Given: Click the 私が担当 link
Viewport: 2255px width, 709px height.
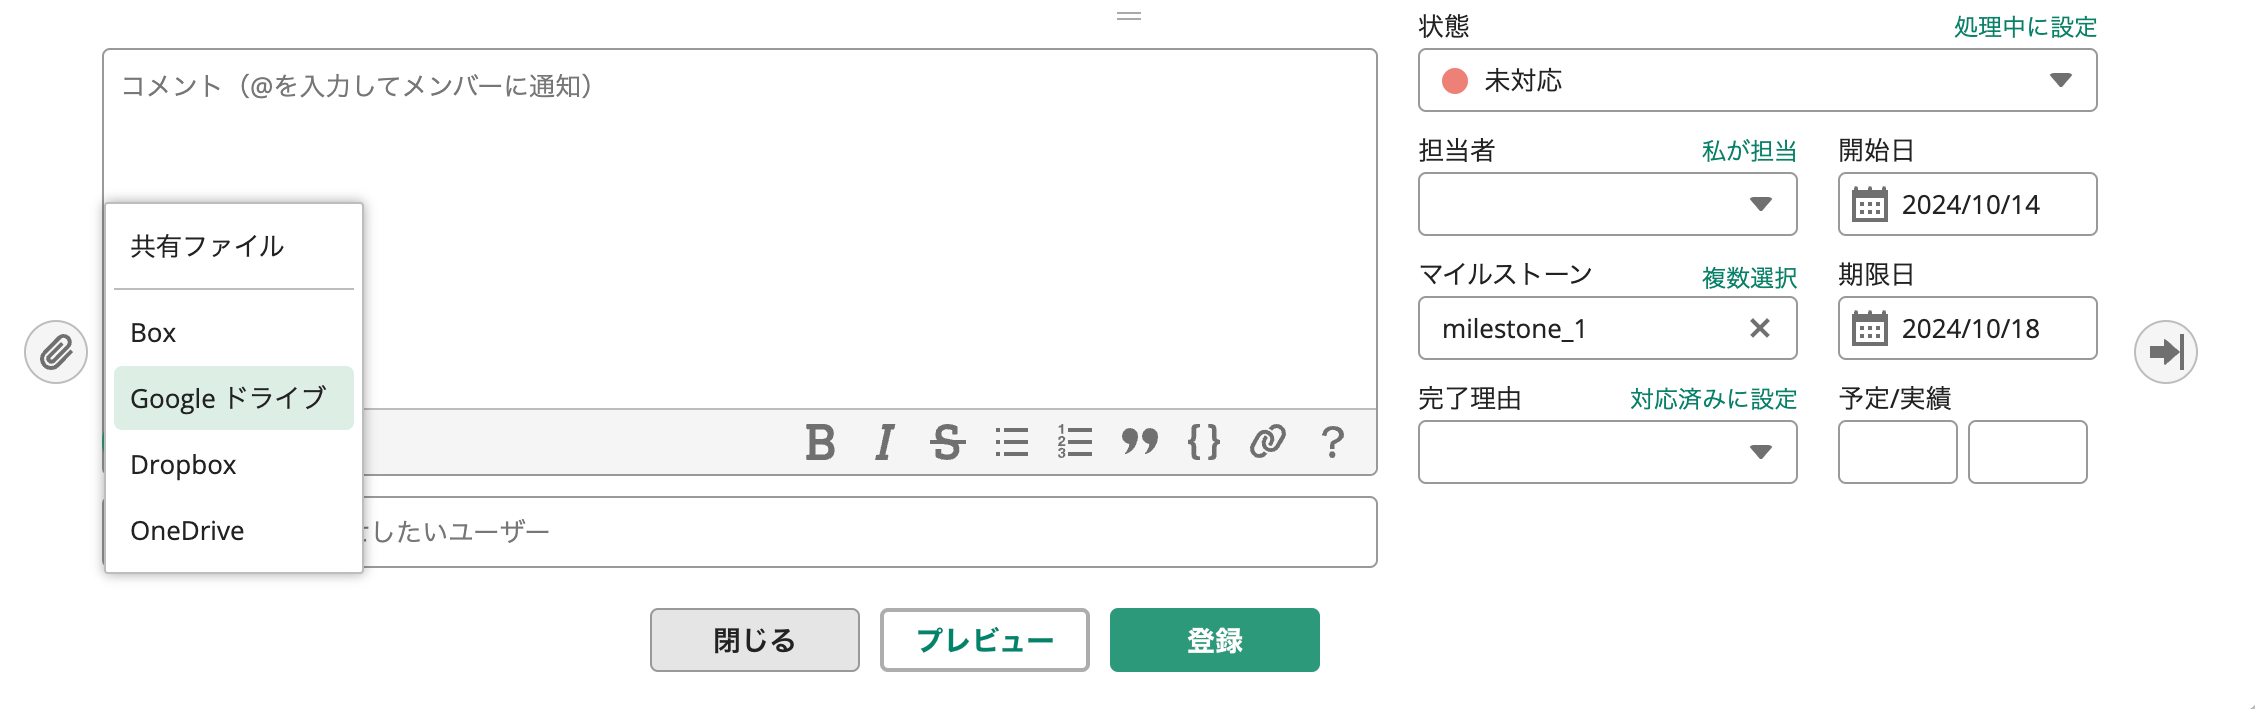Looking at the screenshot, I should pos(1749,151).
